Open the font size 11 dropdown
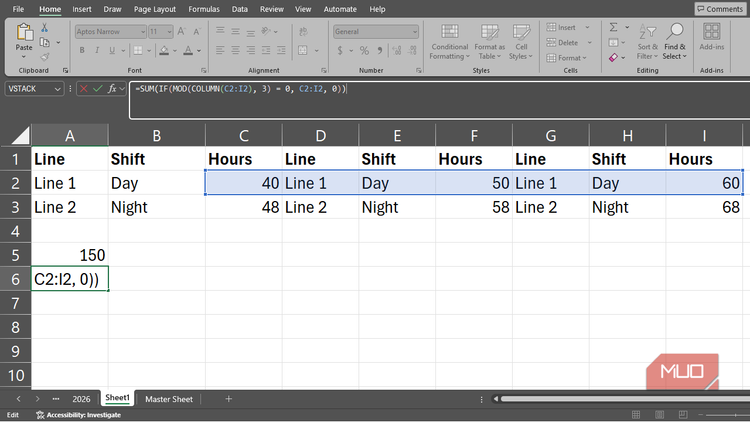The width and height of the screenshot is (750, 422). pyautogui.click(x=169, y=32)
